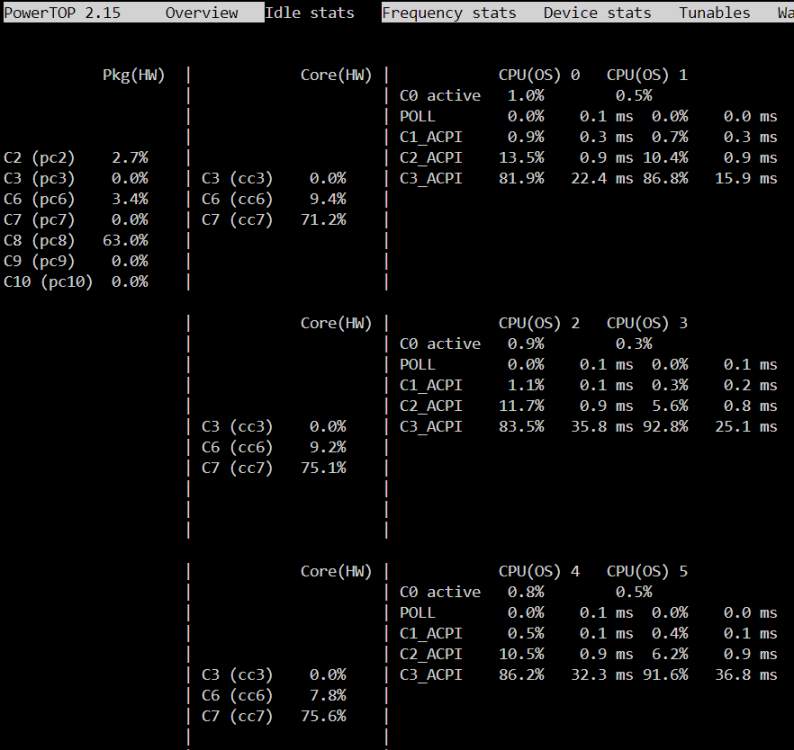Click the 83.5% C3_ACPI value
The width and height of the screenshot is (794, 750).
[x=522, y=426]
